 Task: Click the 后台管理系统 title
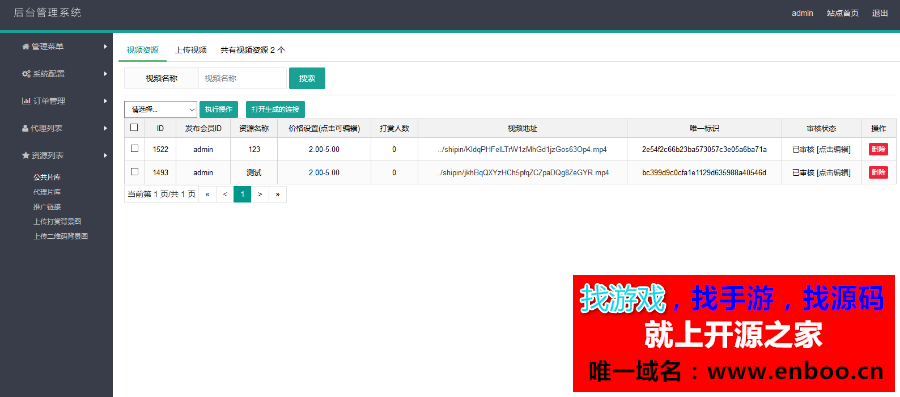click(x=47, y=13)
